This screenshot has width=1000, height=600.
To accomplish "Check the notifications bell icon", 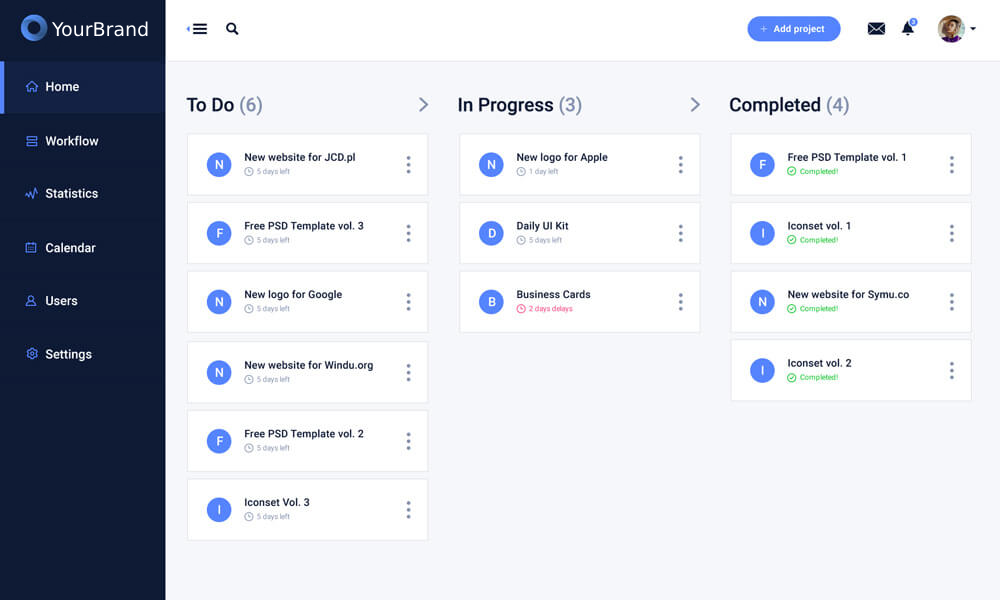I will [x=908, y=28].
